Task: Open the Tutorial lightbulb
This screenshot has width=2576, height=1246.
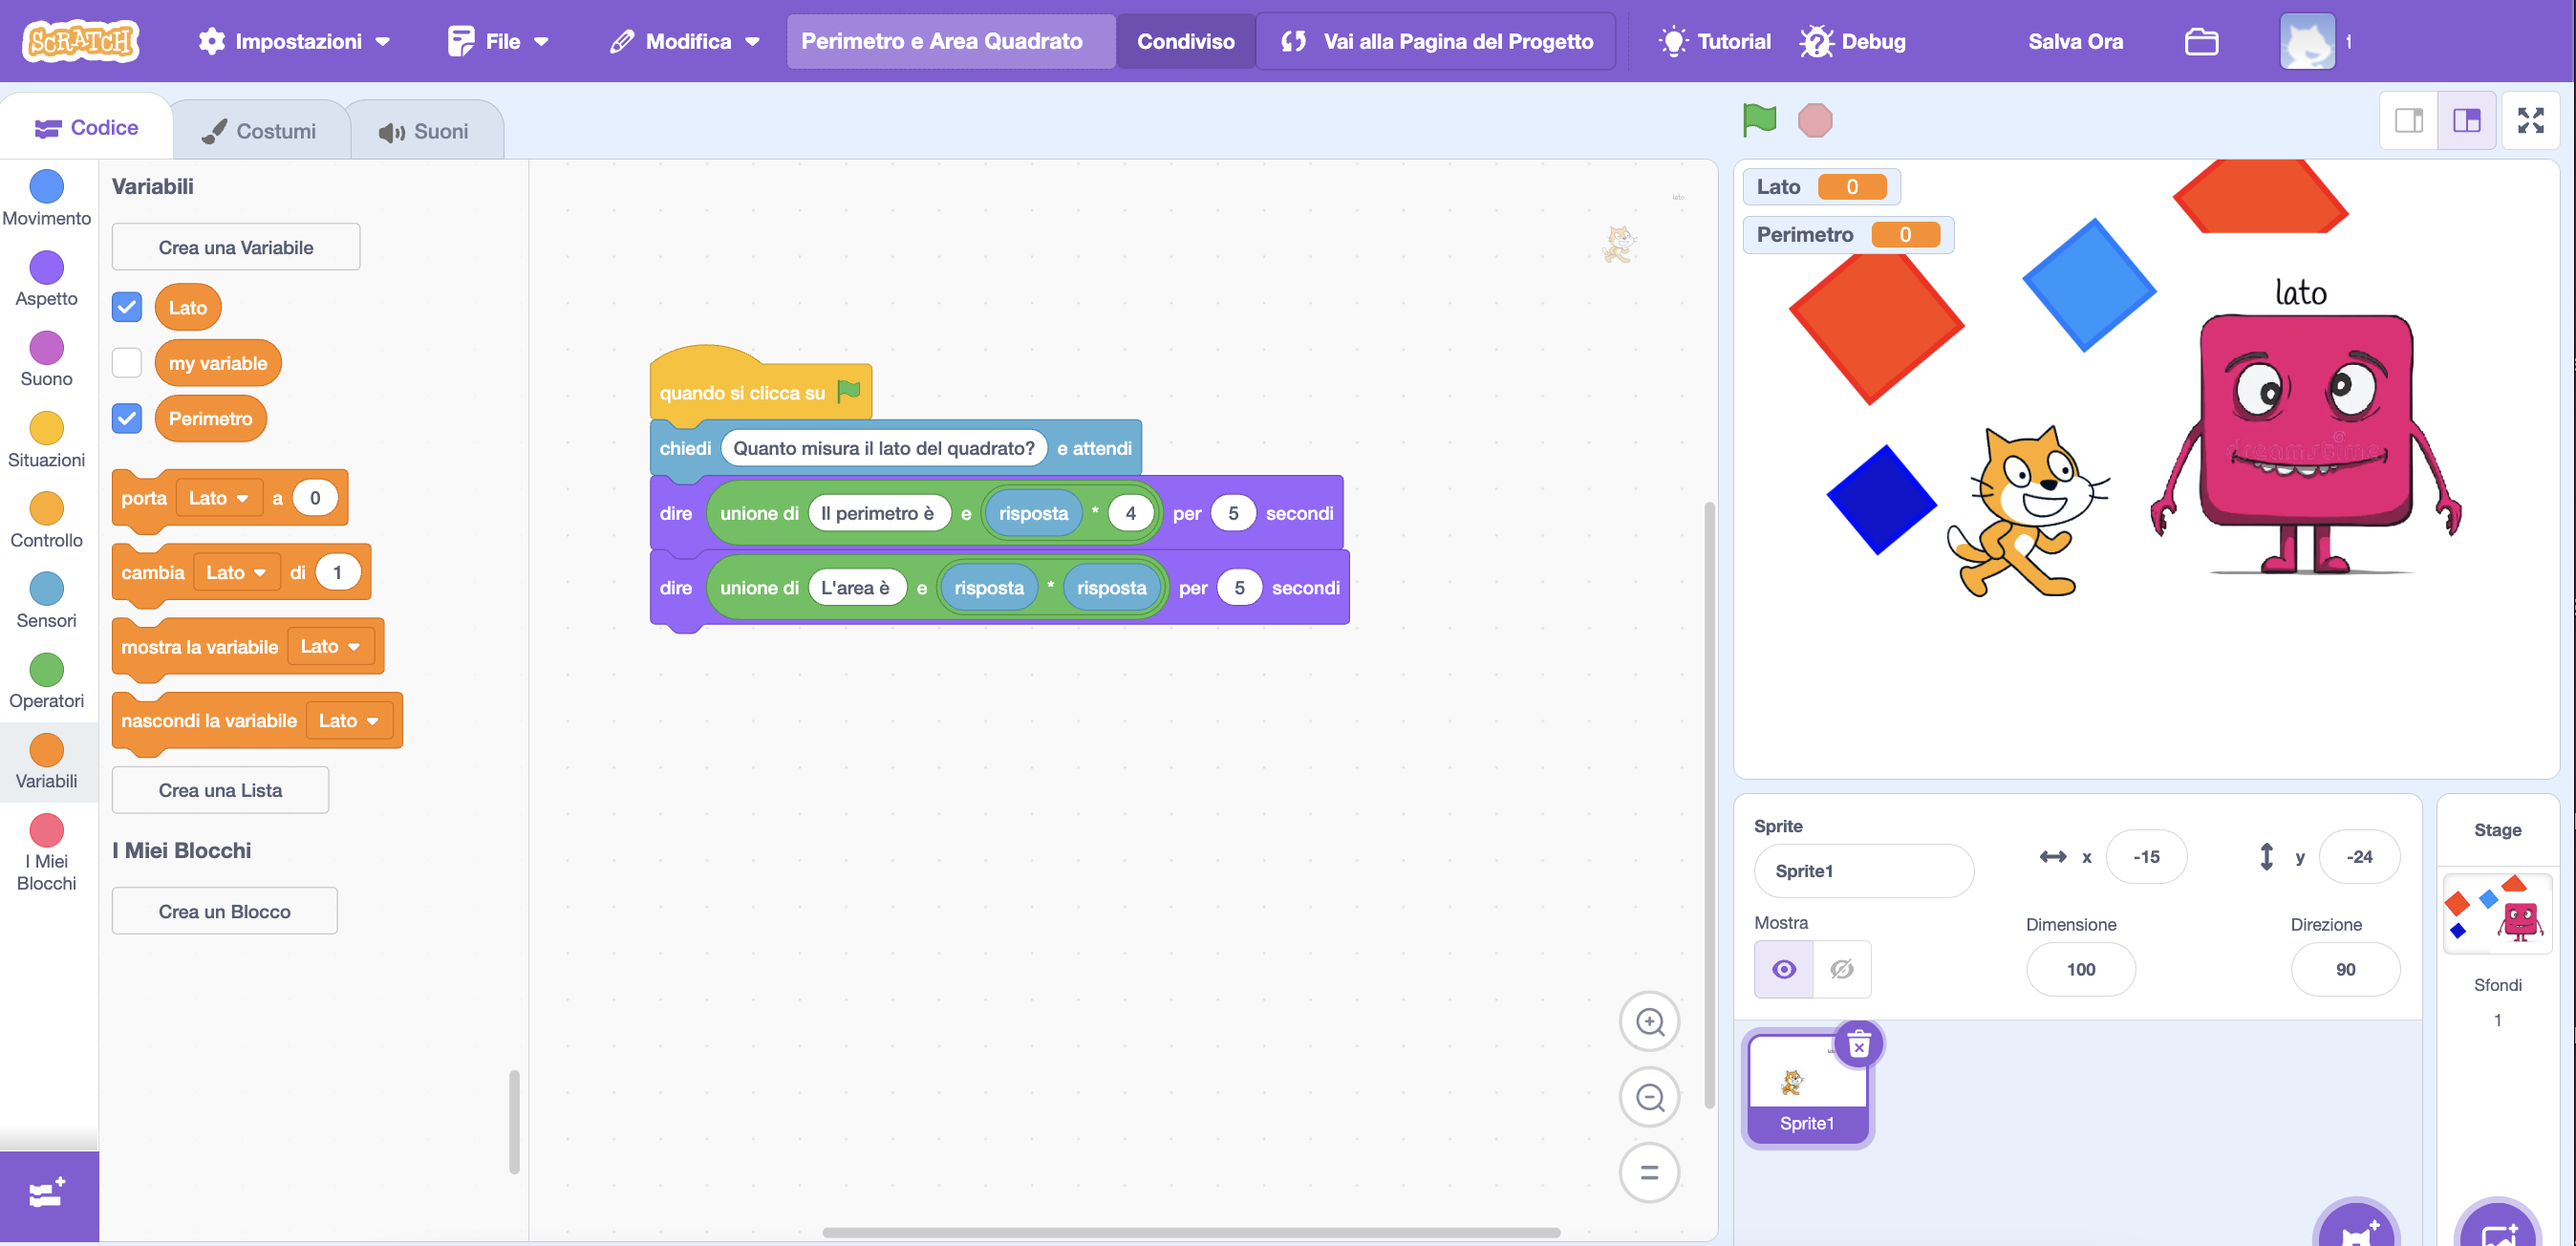Action: coord(1715,41)
